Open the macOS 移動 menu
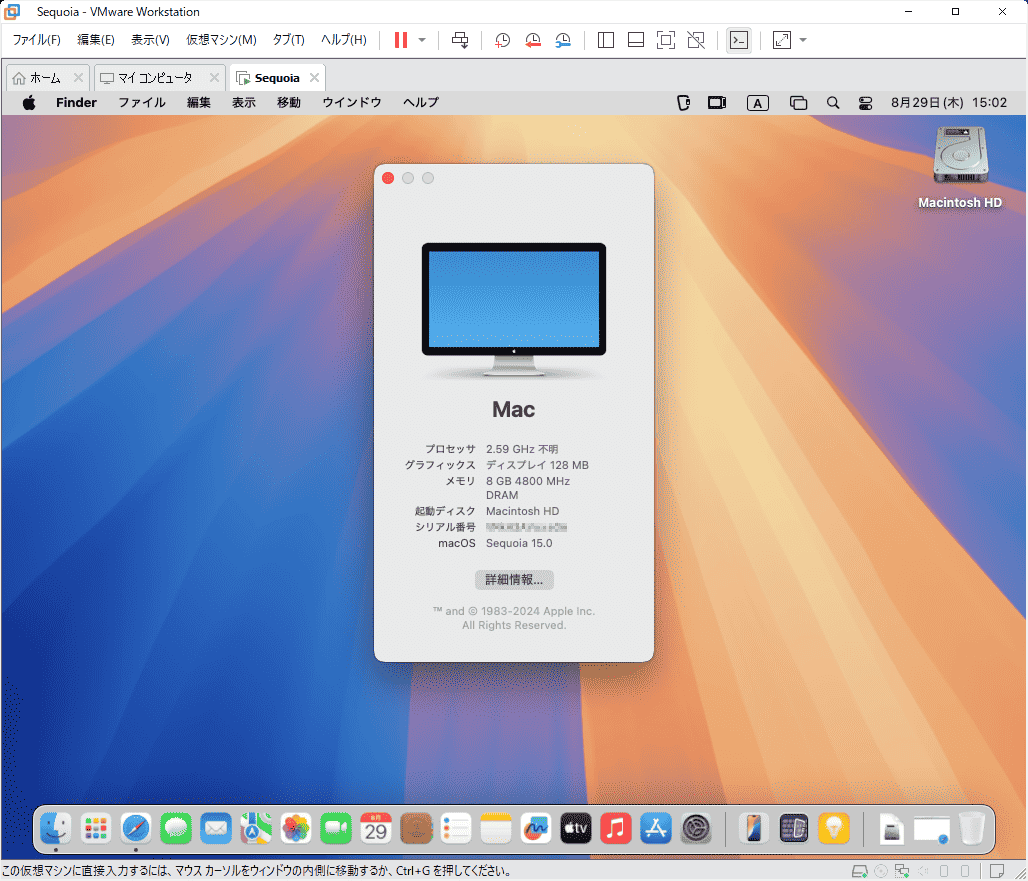This screenshot has width=1028, height=881. coord(288,103)
